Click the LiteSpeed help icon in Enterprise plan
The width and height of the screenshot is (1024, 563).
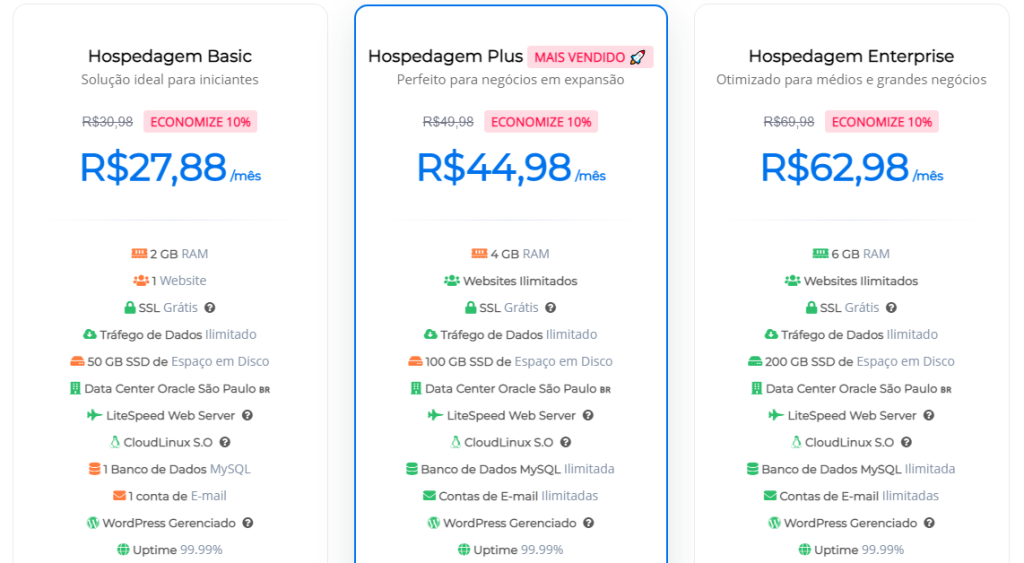(929, 415)
